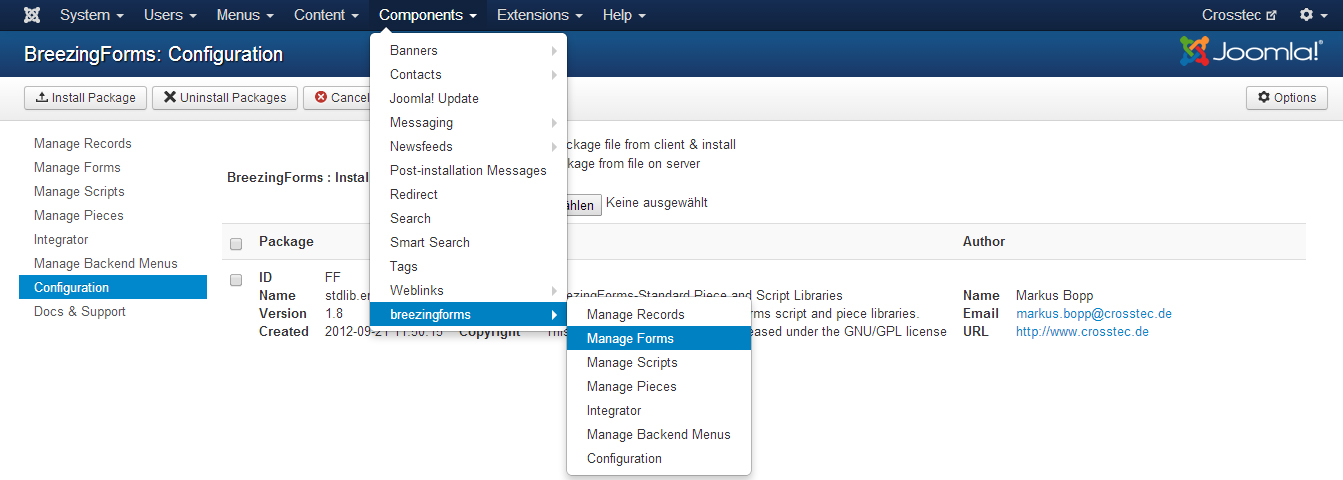
Task: Expand the Messaging submenu
Action: pyautogui.click(x=468, y=123)
